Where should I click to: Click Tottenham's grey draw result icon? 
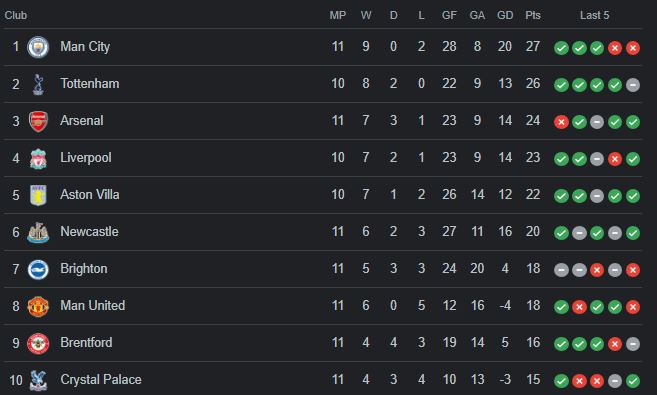tap(633, 85)
